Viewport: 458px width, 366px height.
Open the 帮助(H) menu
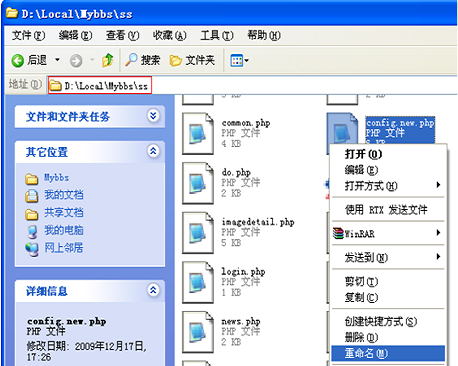[x=264, y=35]
